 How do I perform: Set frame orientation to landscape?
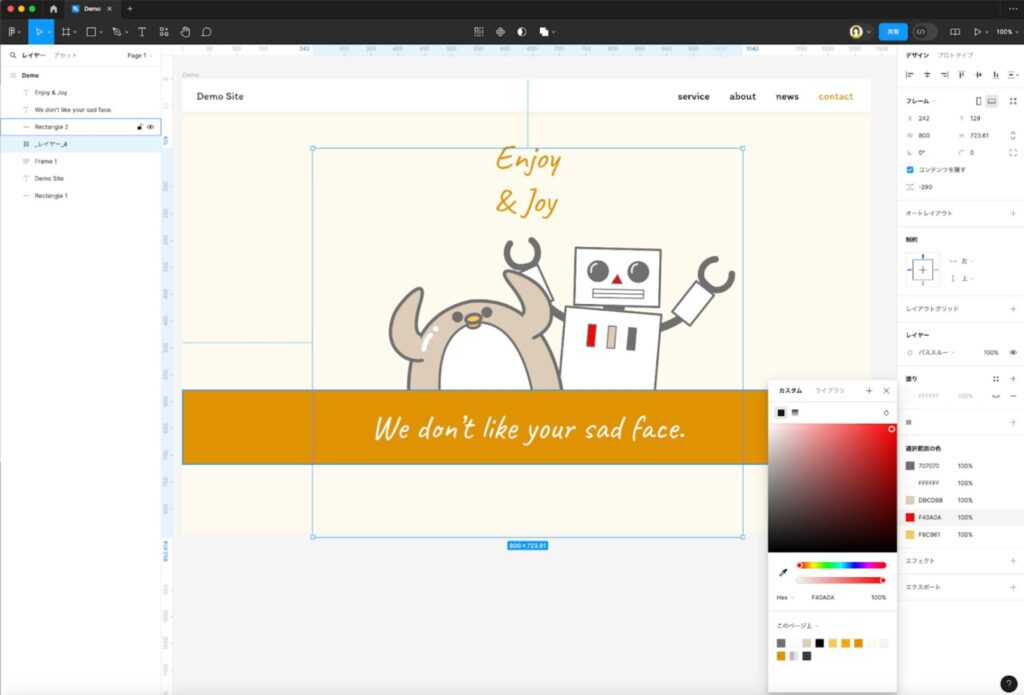tap(992, 101)
